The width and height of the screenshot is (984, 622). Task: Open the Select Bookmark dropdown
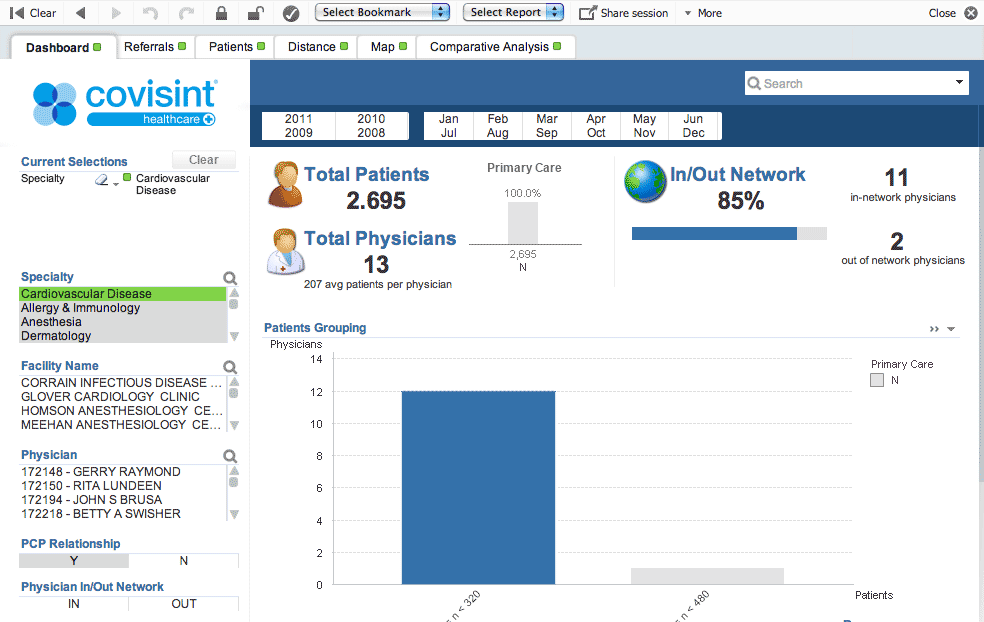point(382,13)
